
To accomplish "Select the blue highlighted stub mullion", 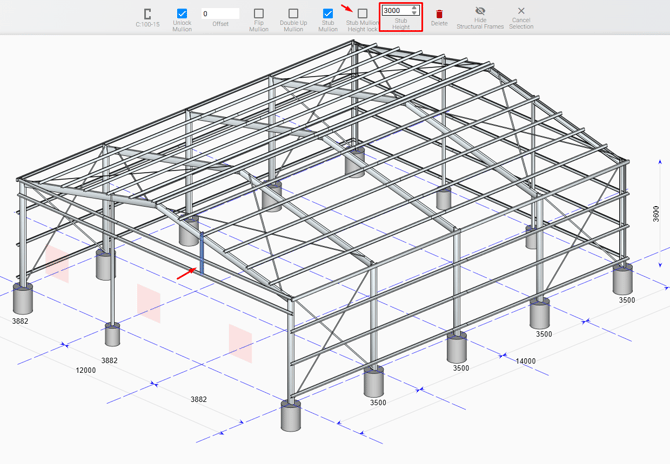I will click(x=202, y=254).
